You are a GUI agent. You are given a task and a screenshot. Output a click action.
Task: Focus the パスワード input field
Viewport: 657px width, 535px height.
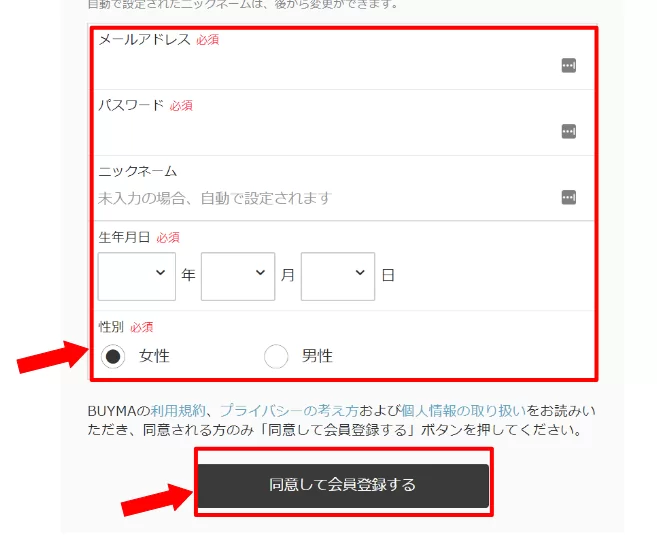[x=327, y=132]
